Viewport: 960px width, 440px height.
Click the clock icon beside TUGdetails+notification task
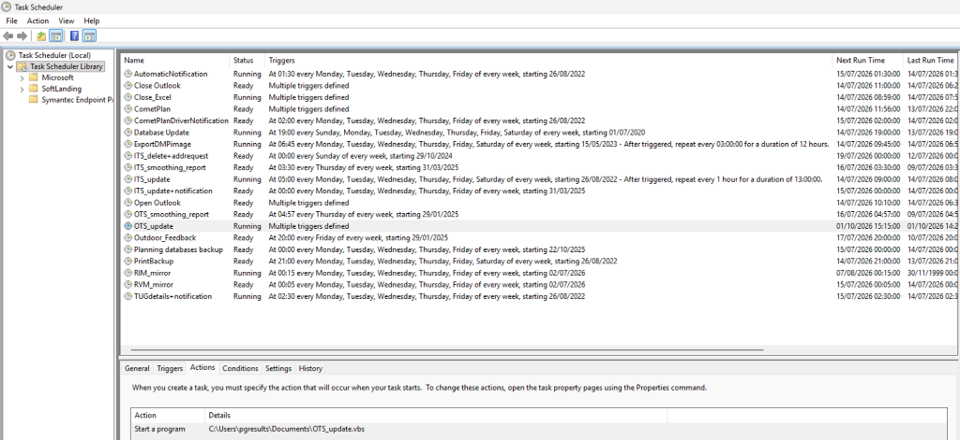coord(128,296)
